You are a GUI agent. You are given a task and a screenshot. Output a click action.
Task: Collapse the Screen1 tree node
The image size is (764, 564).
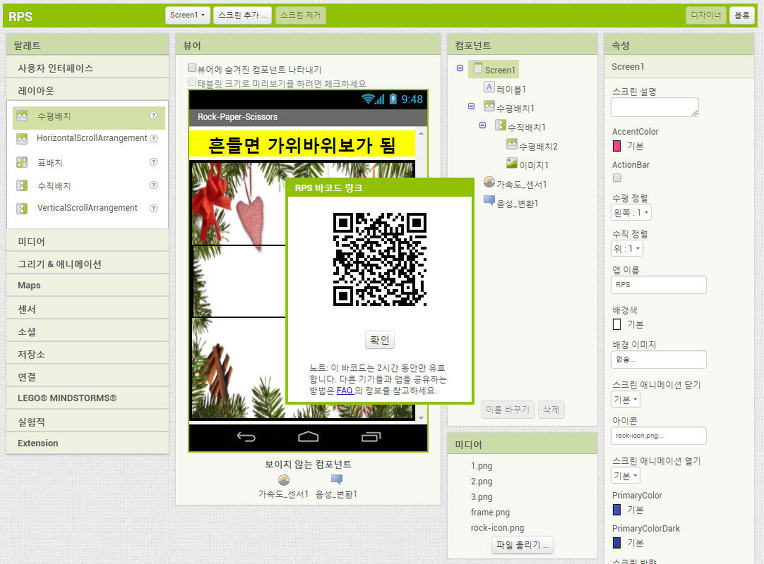pos(459,68)
